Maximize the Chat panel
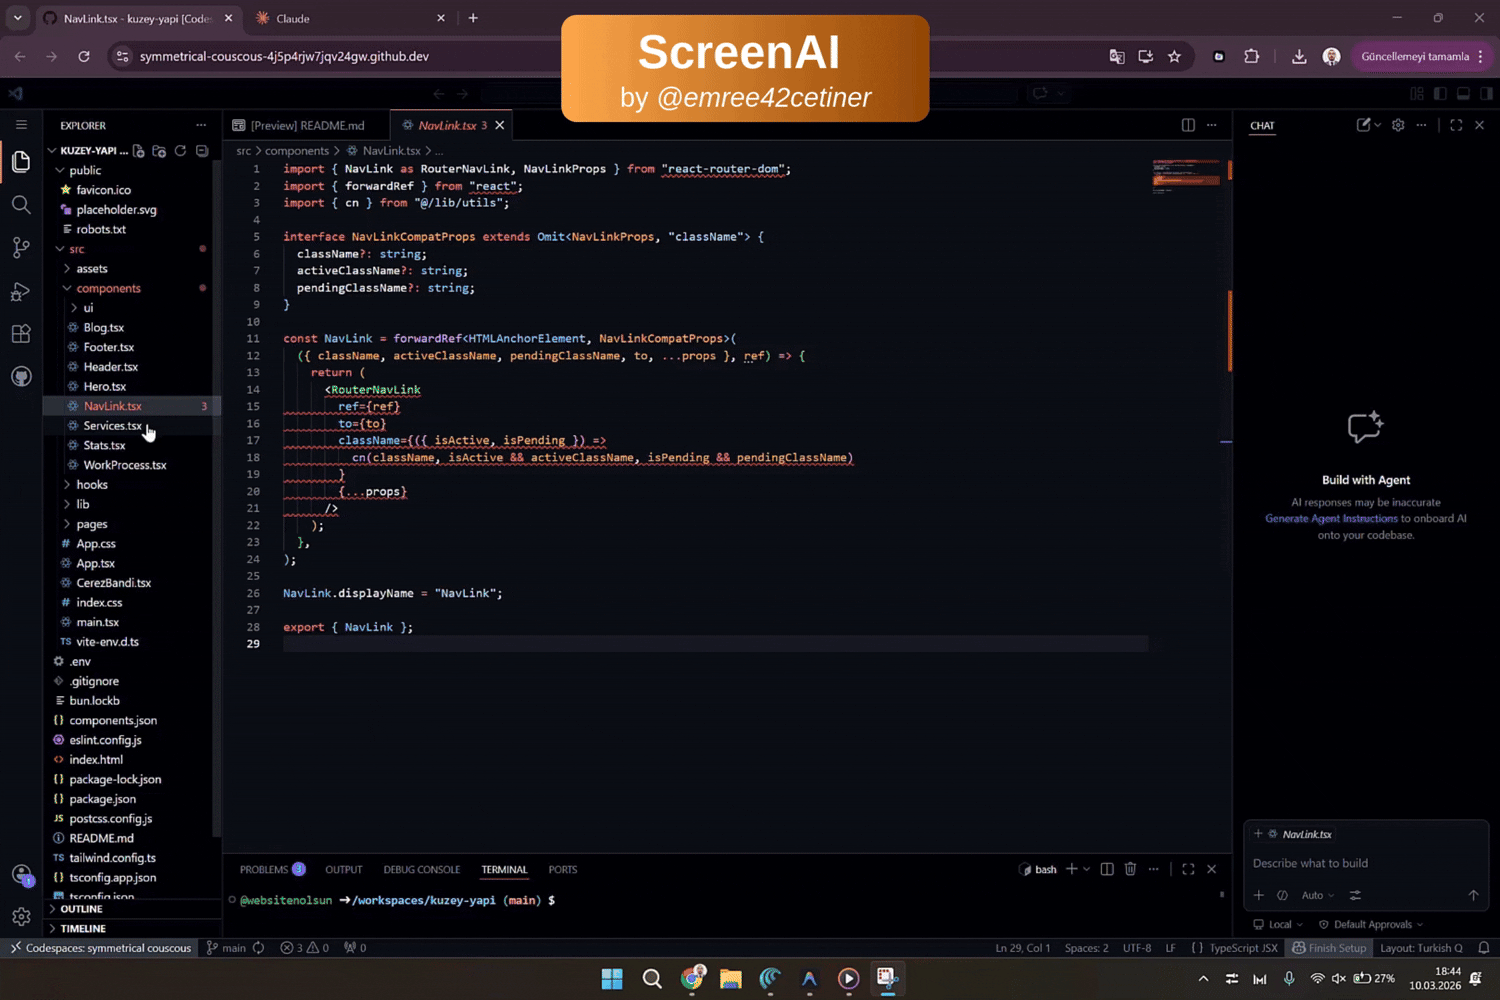Viewport: 1500px width, 1000px height. tap(1456, 125)
